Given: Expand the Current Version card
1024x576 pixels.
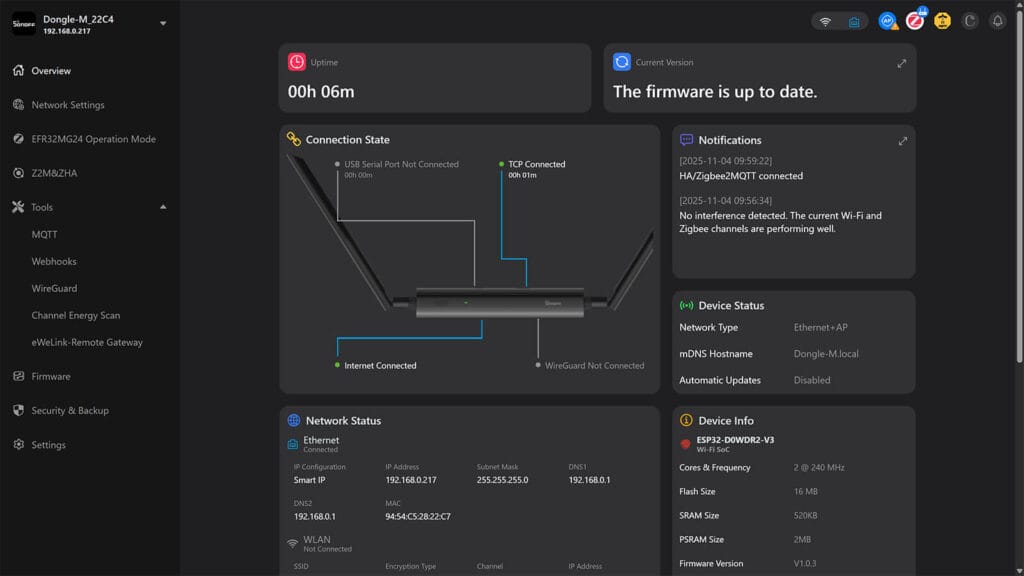Looking at the screenshot, I should click(x=902, y=63).
